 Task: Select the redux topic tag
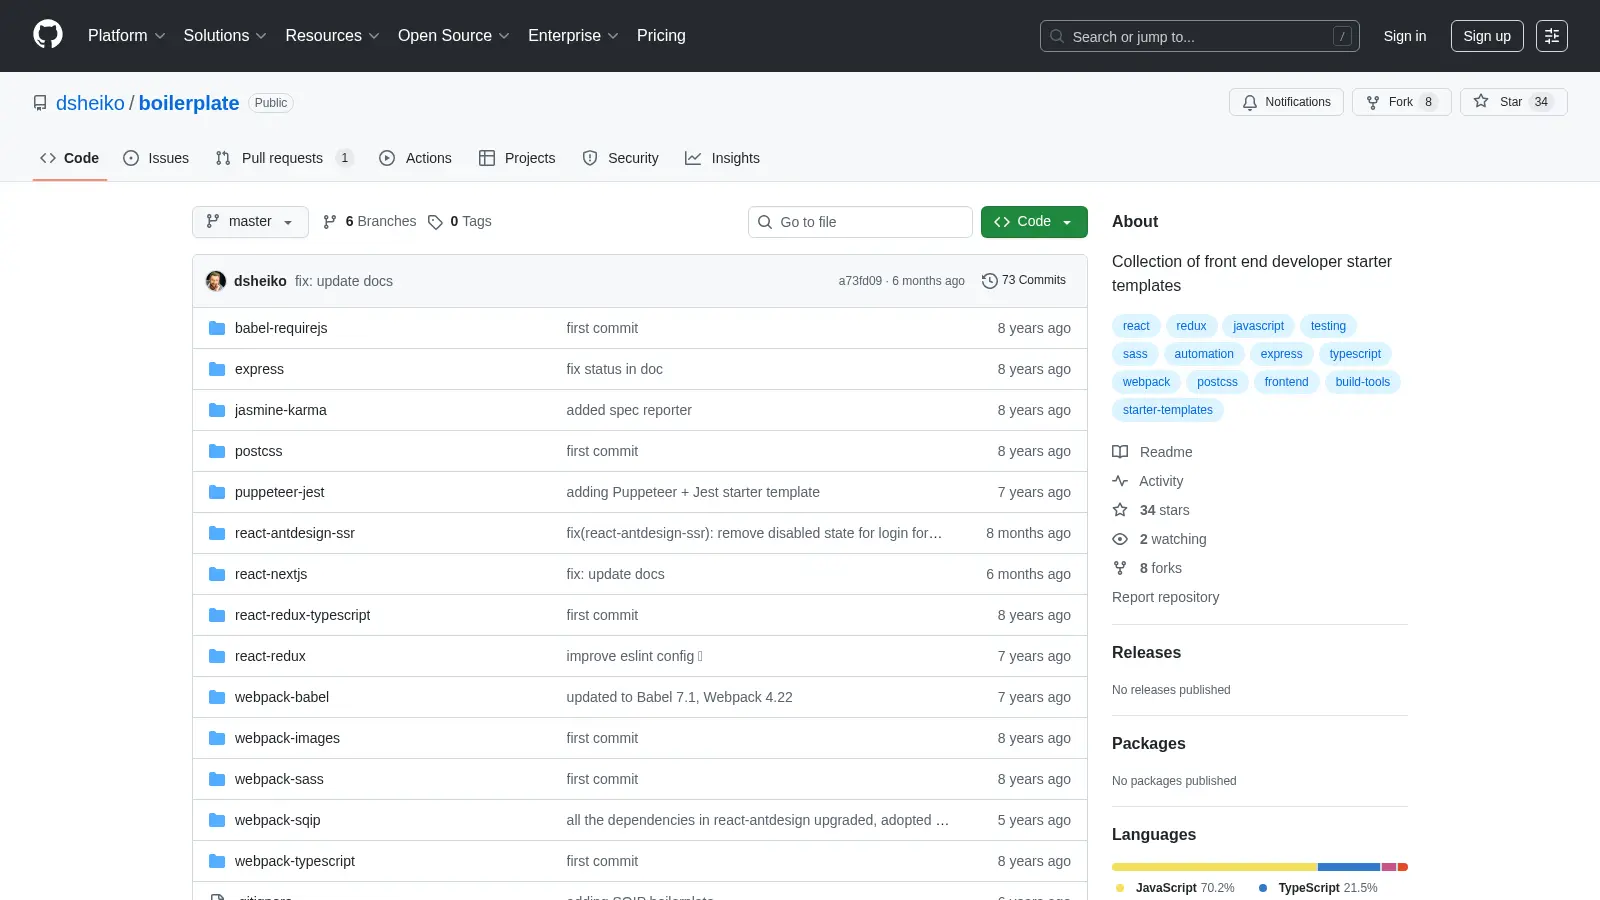tap(1191, 326)
